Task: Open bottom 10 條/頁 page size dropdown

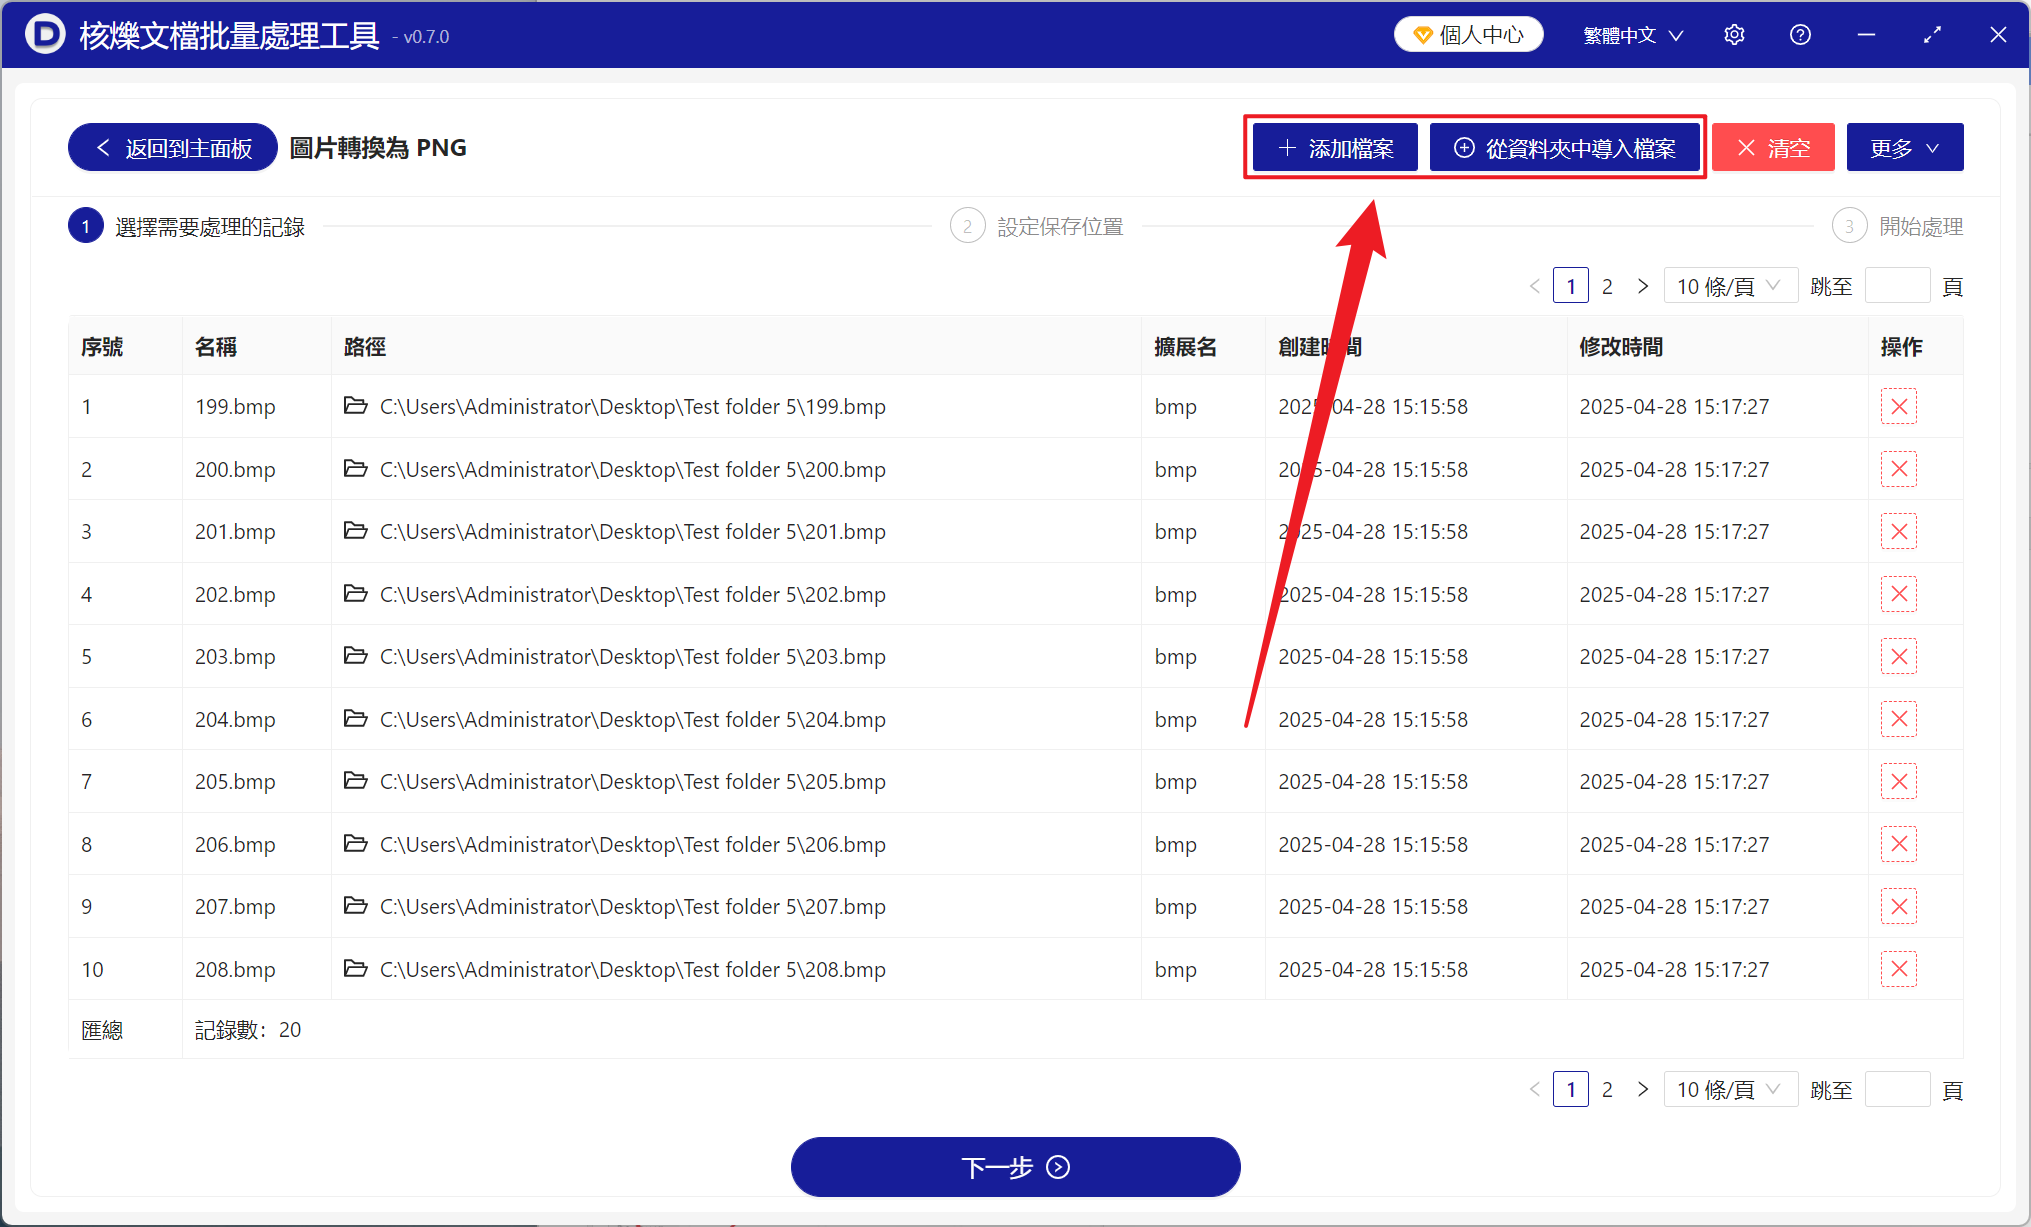Action: (x=1730, y=1089)
